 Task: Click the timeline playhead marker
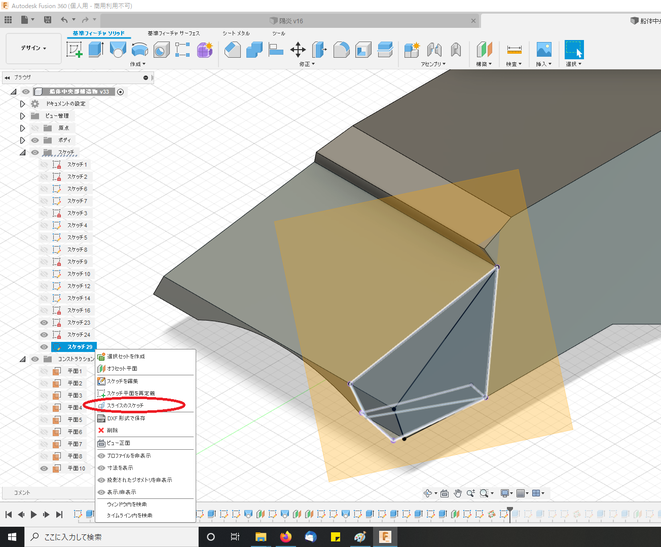click(x=510, y=514)
